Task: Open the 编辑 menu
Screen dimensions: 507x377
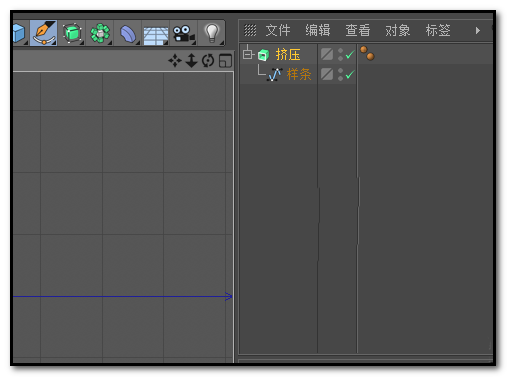Action: [x=318, y=30]
